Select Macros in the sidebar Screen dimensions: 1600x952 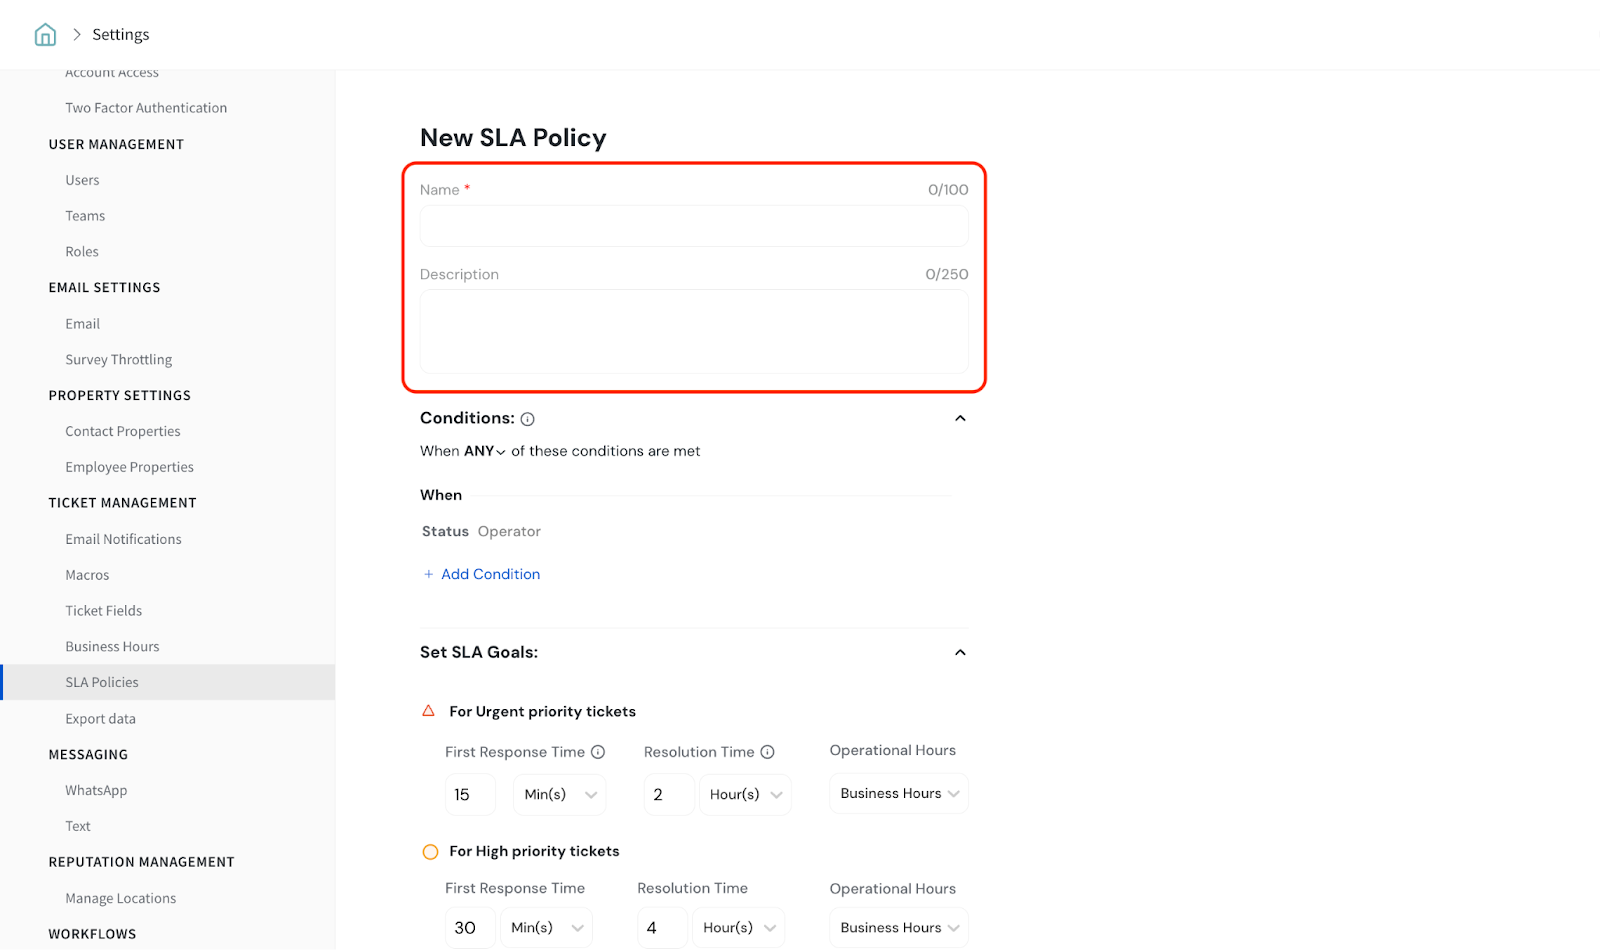(87, 575)
